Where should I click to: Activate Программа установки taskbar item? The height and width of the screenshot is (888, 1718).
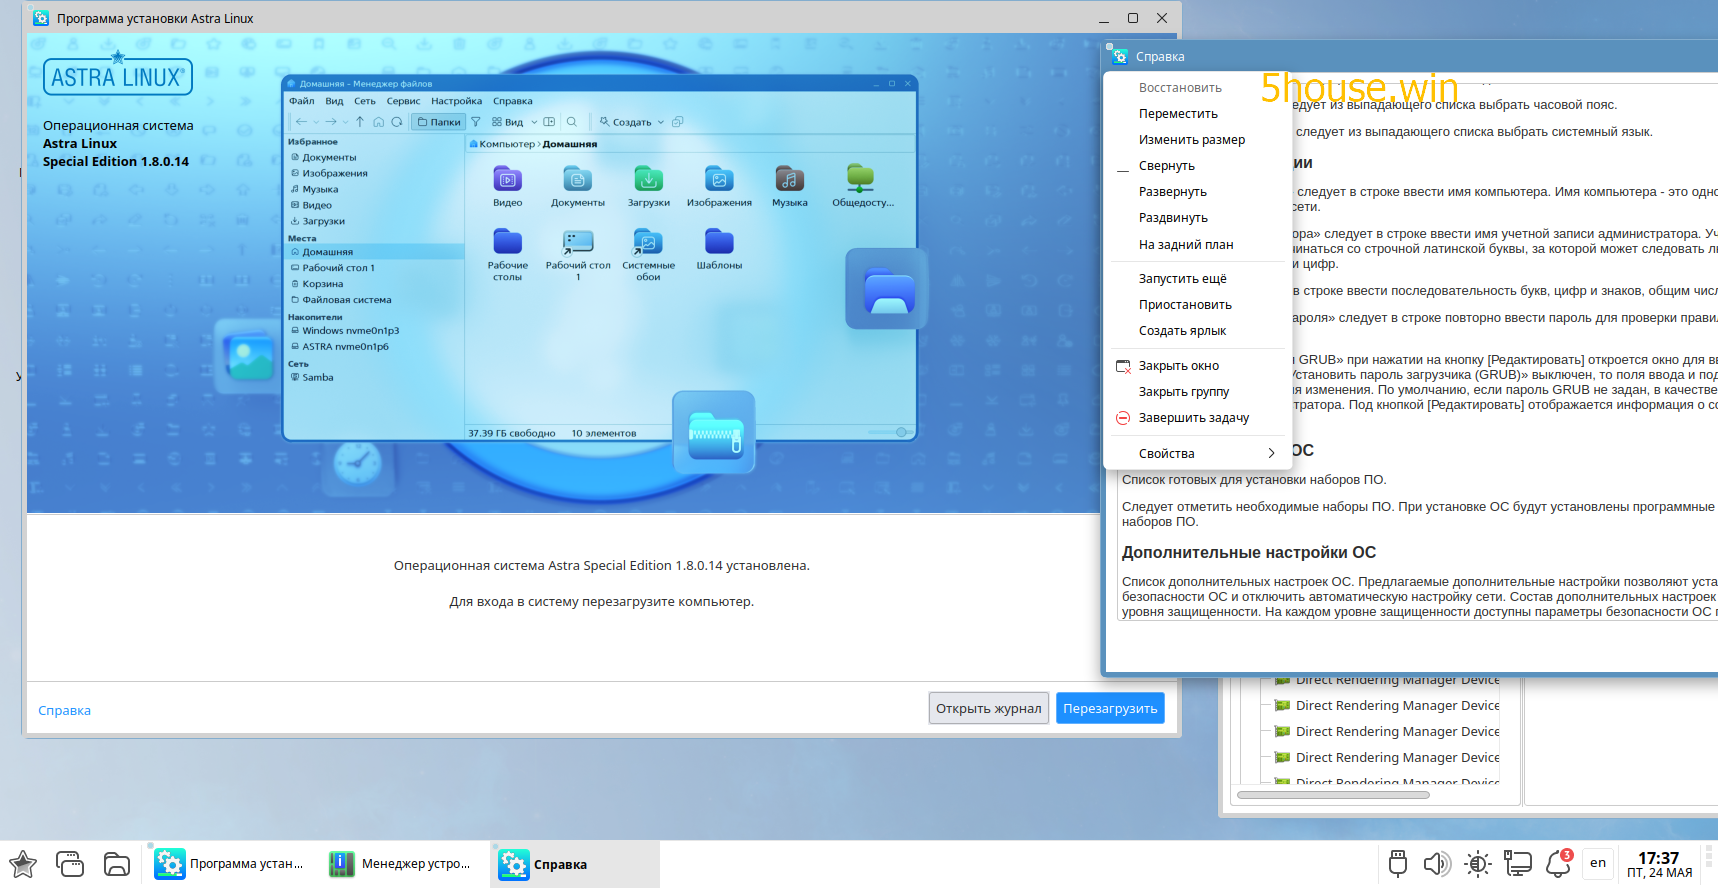coord(229,864)
